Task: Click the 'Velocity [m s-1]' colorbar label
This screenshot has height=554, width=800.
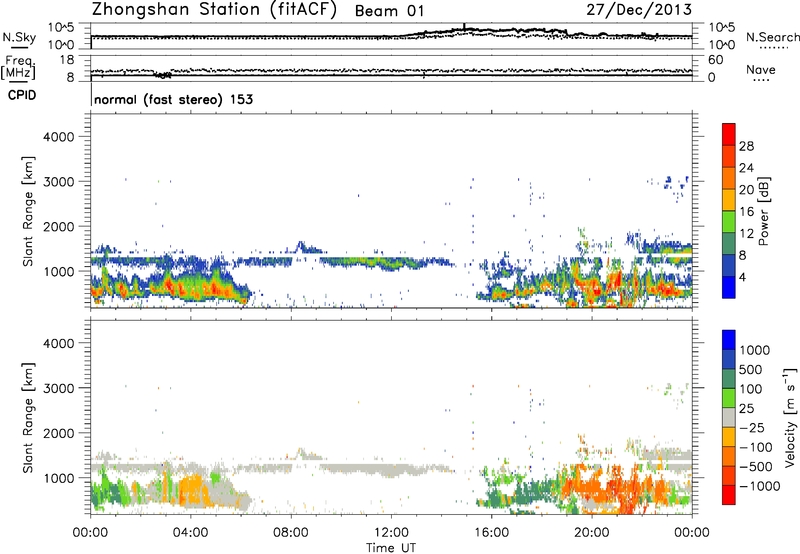Action: 790,417
